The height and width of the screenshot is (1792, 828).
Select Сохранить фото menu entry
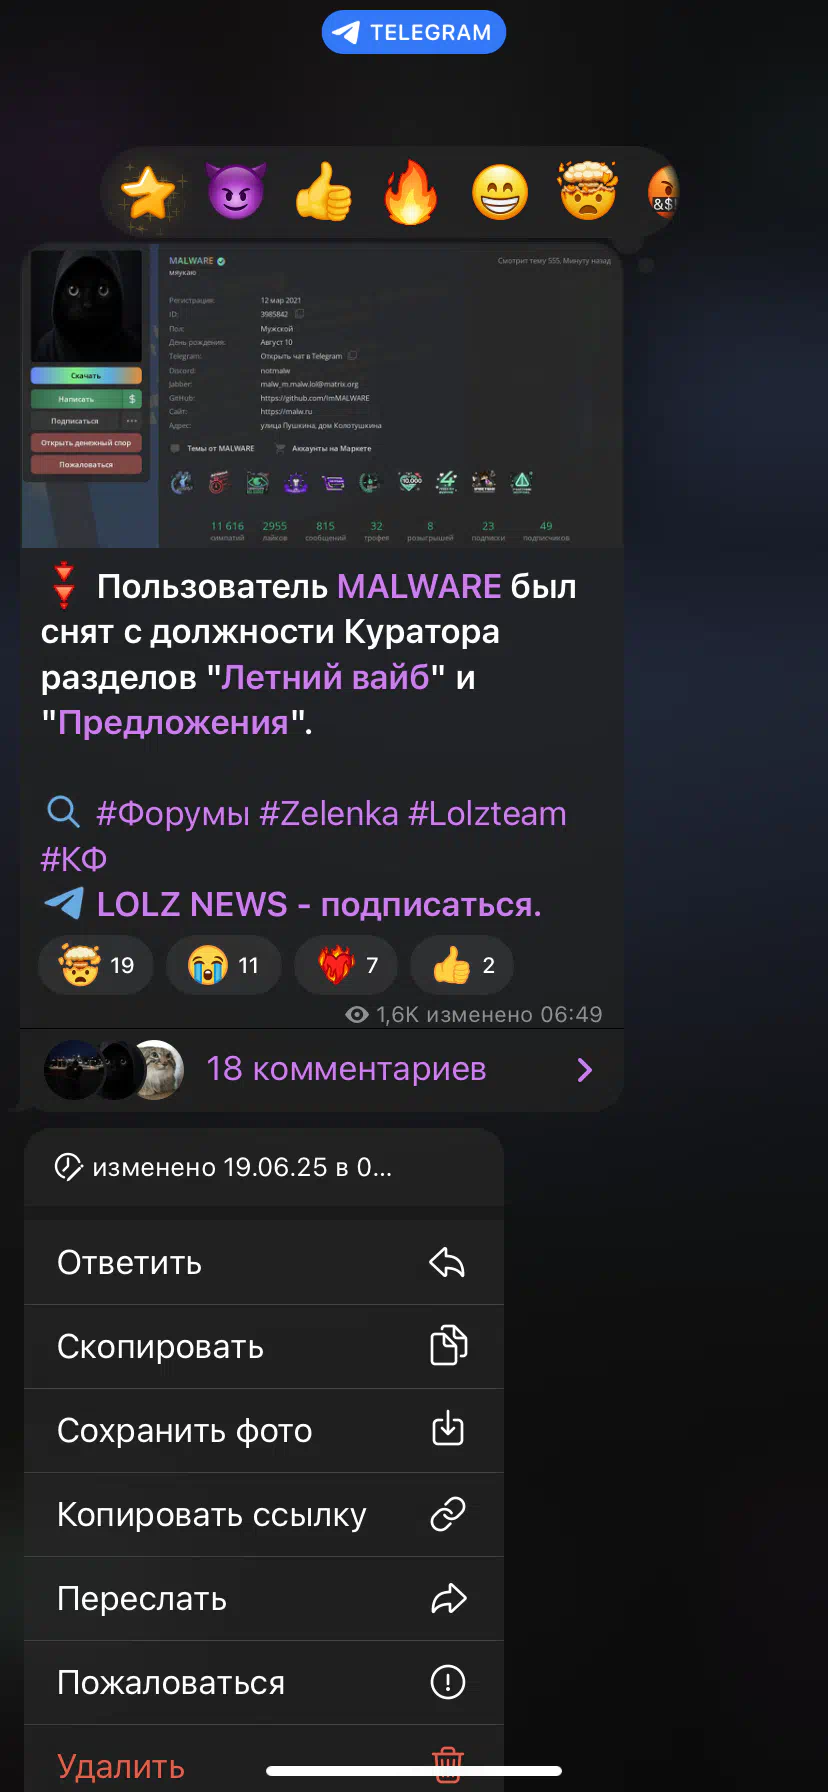(x=264, y=1431)
